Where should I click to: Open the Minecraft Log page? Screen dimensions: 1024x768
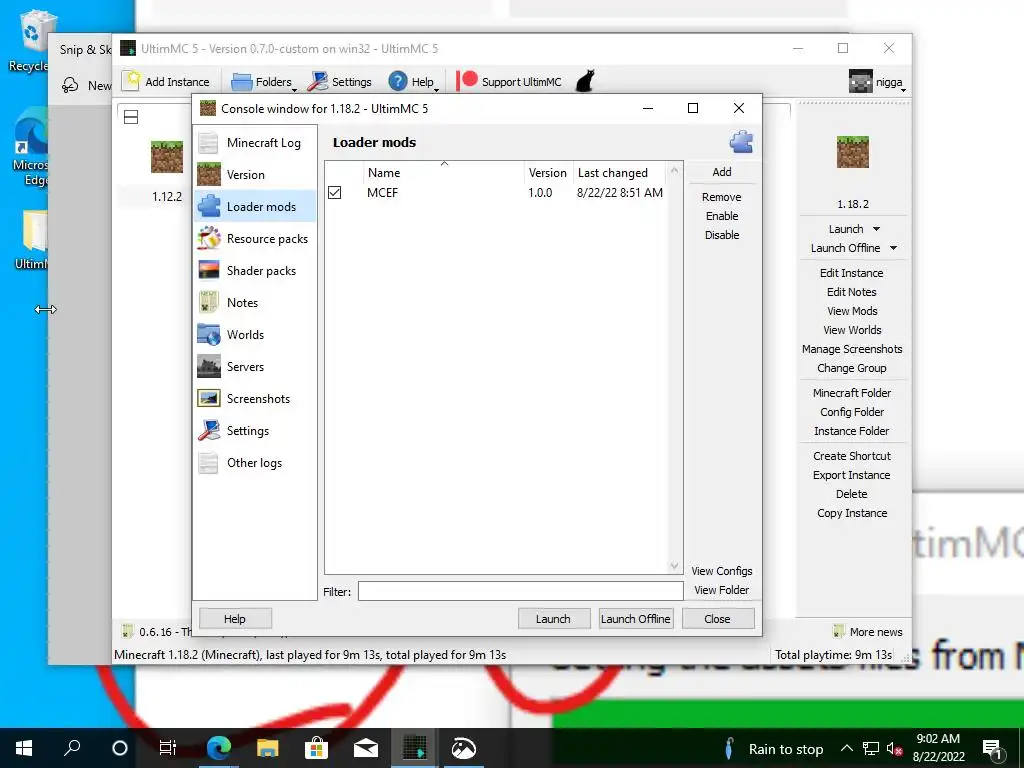click(x=255, y=142)
